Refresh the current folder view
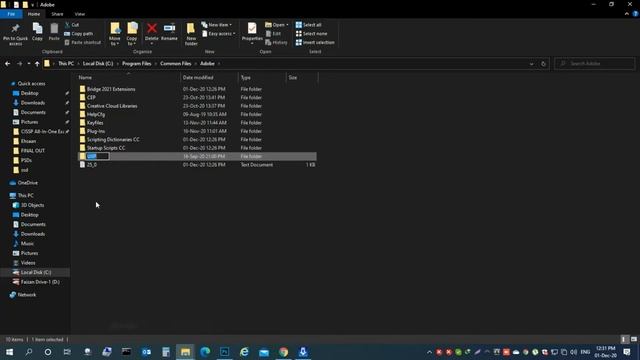640x360 pixels. [543, 64]
